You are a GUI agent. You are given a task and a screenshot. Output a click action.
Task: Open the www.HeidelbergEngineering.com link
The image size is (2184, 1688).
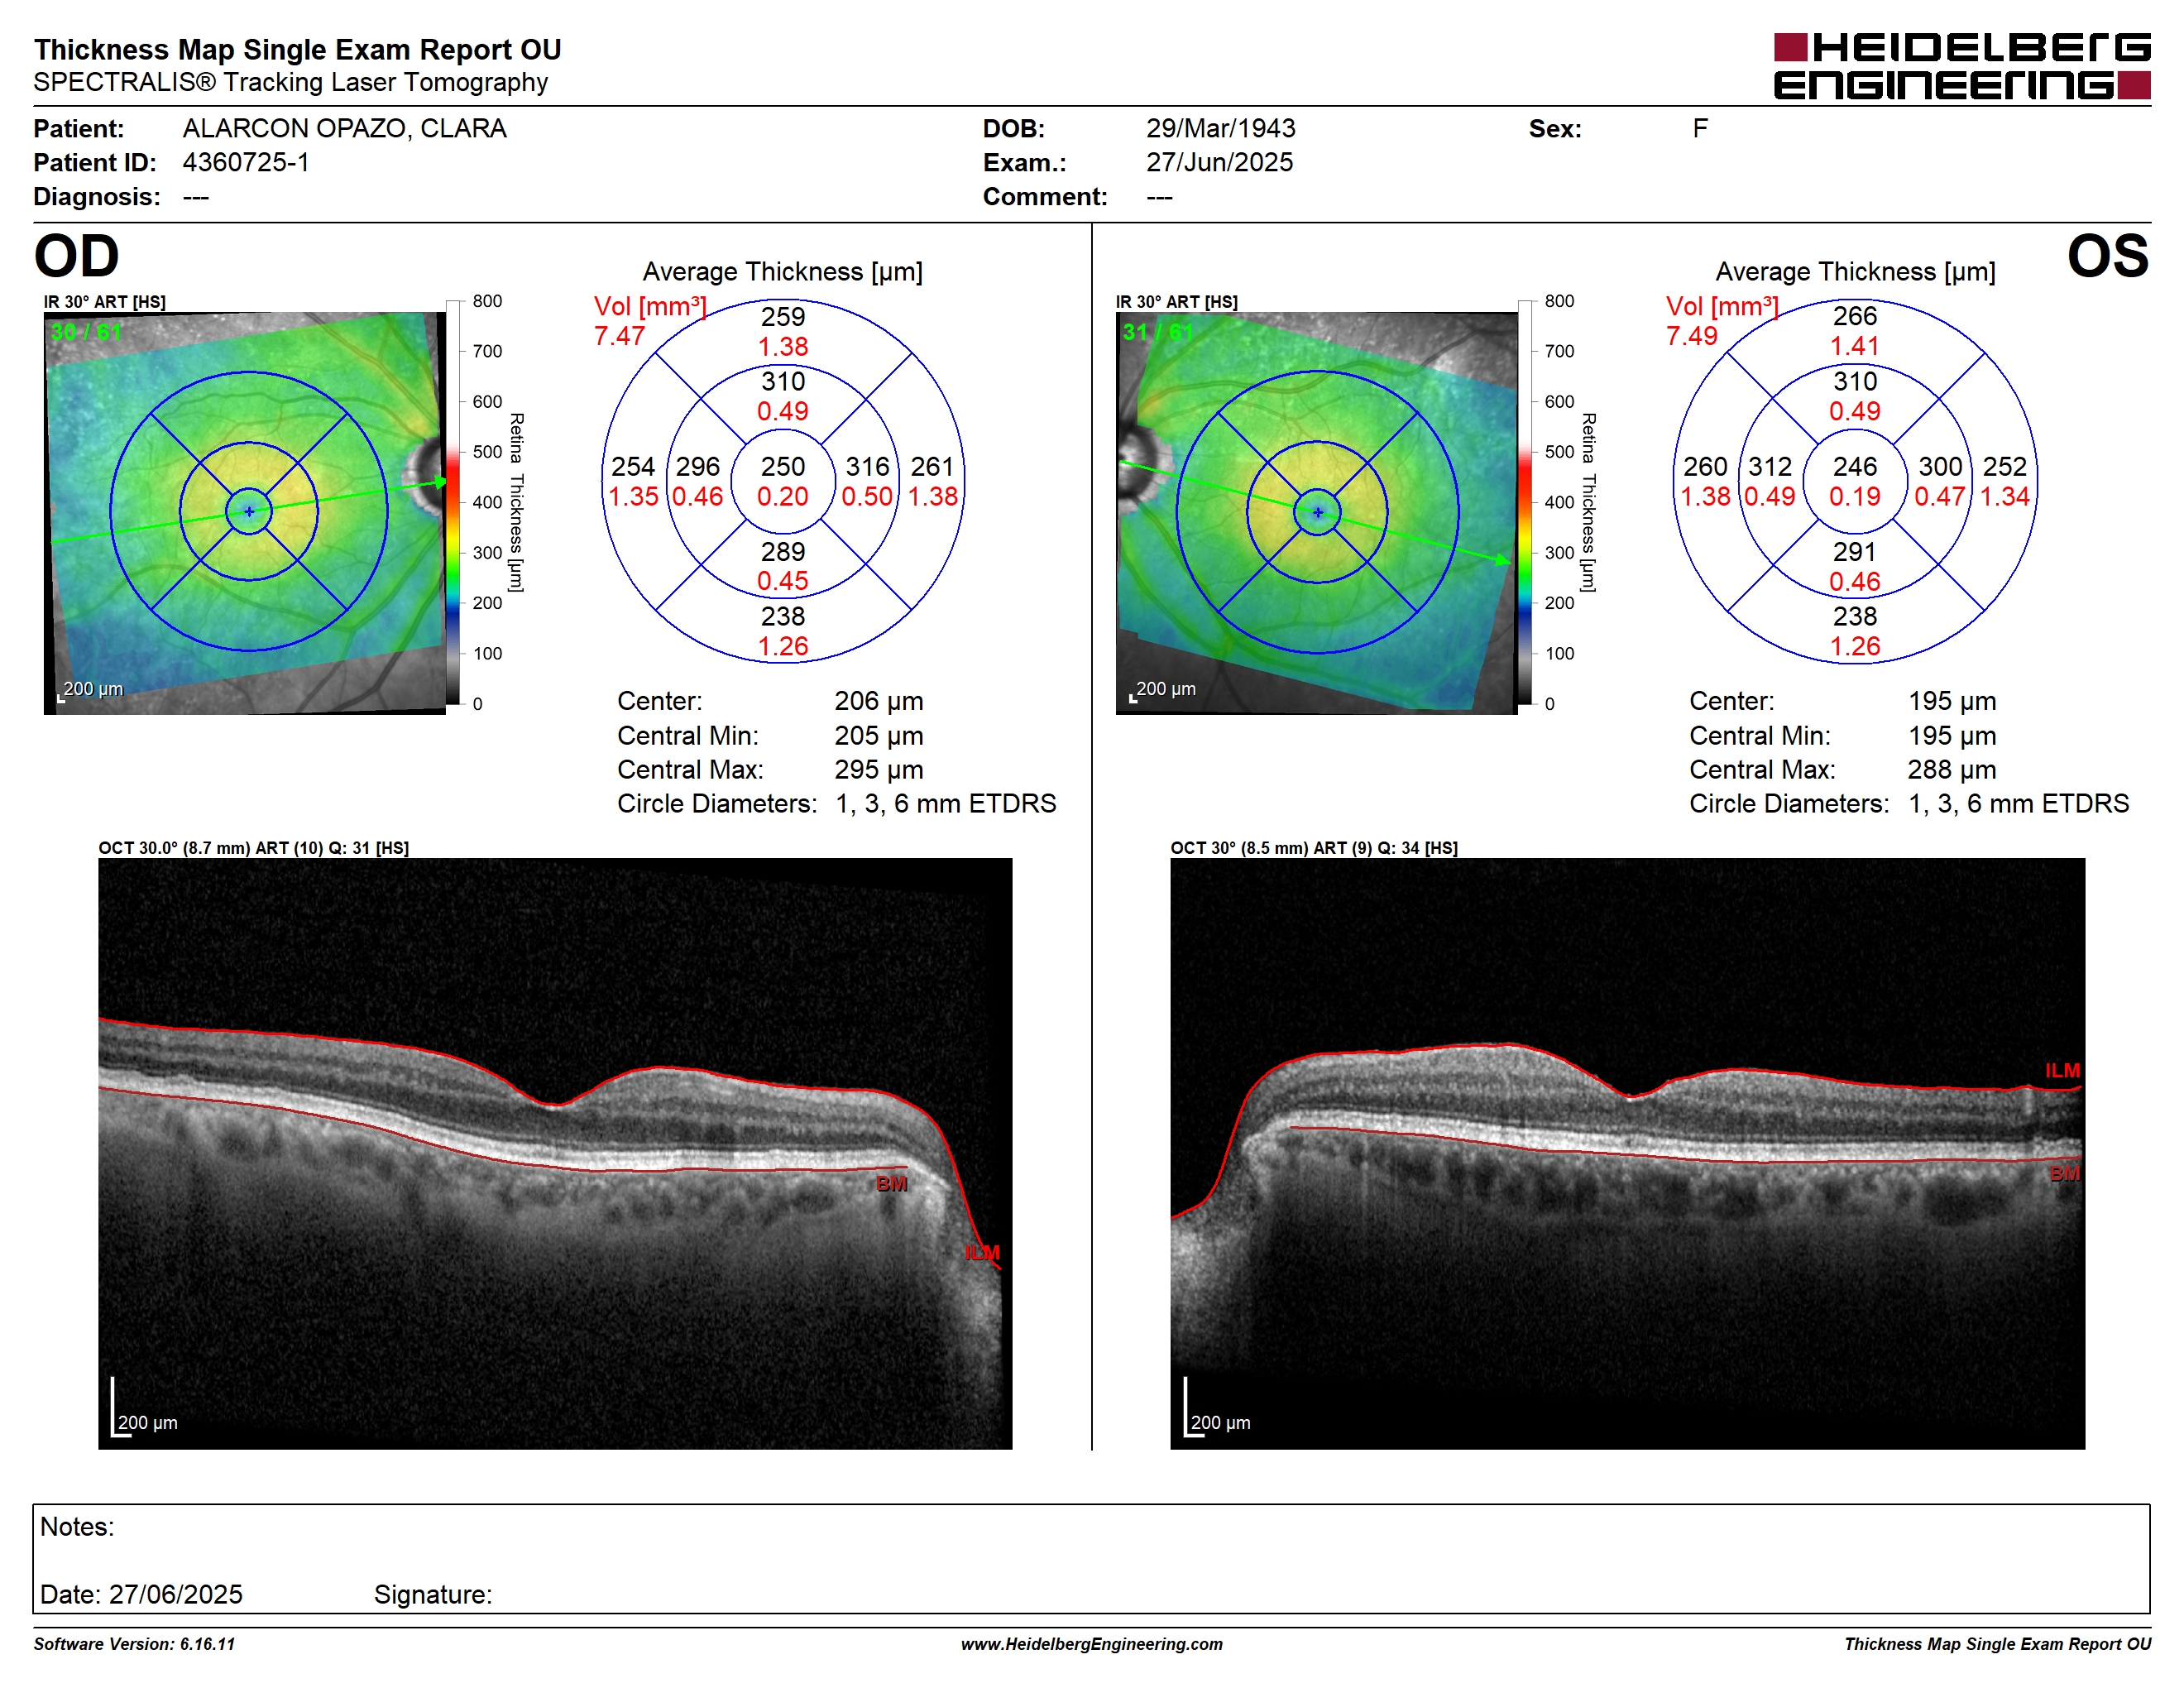(x=1092, y=1644)
